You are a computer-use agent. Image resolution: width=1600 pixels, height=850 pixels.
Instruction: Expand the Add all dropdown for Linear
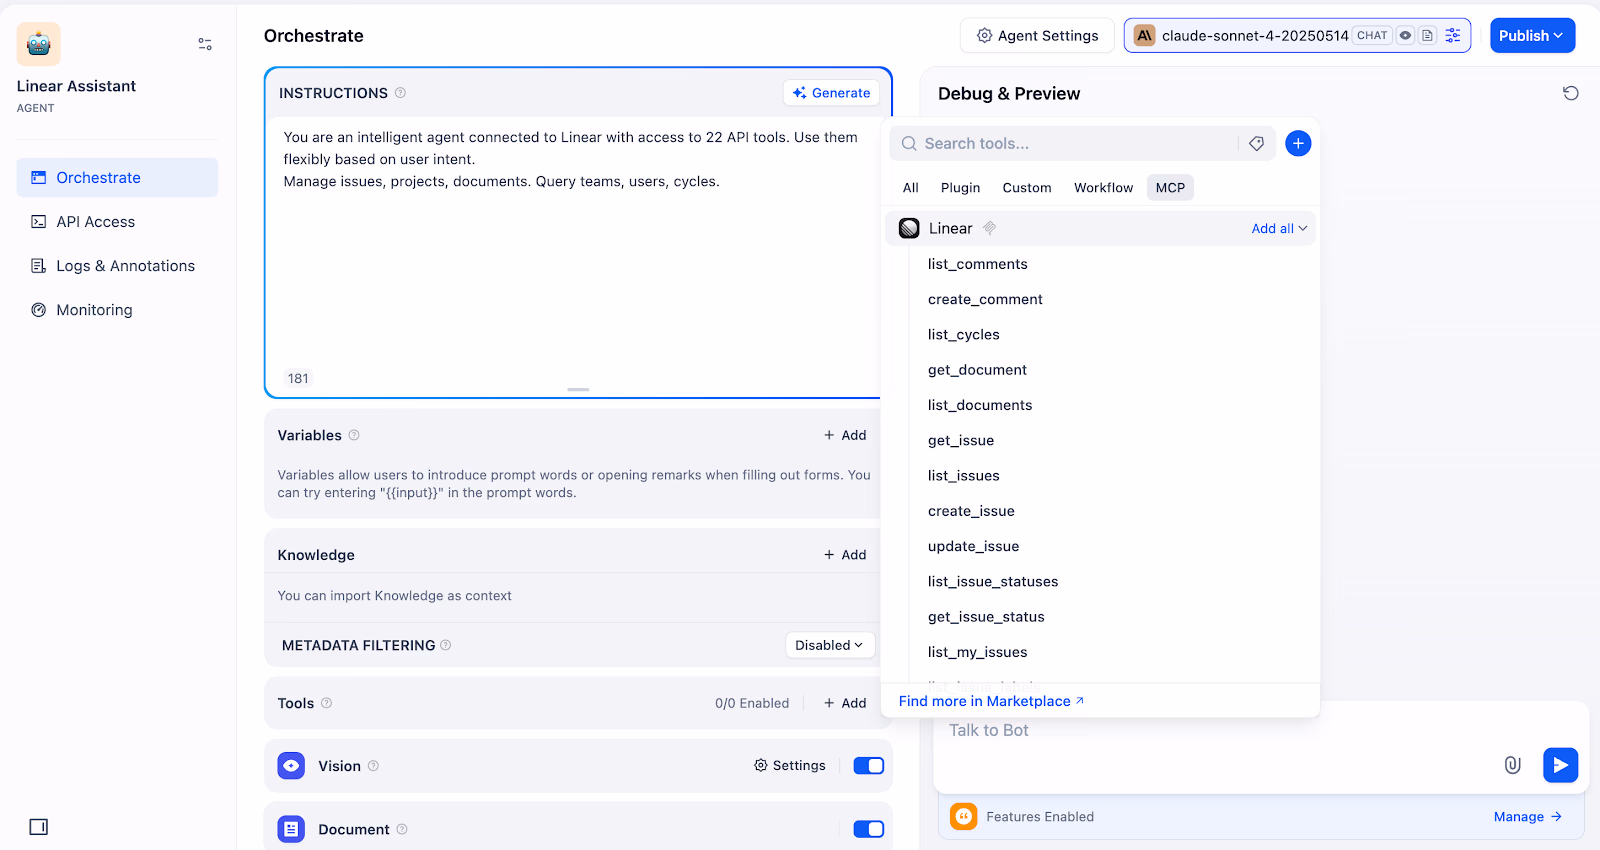point(1279,228)
